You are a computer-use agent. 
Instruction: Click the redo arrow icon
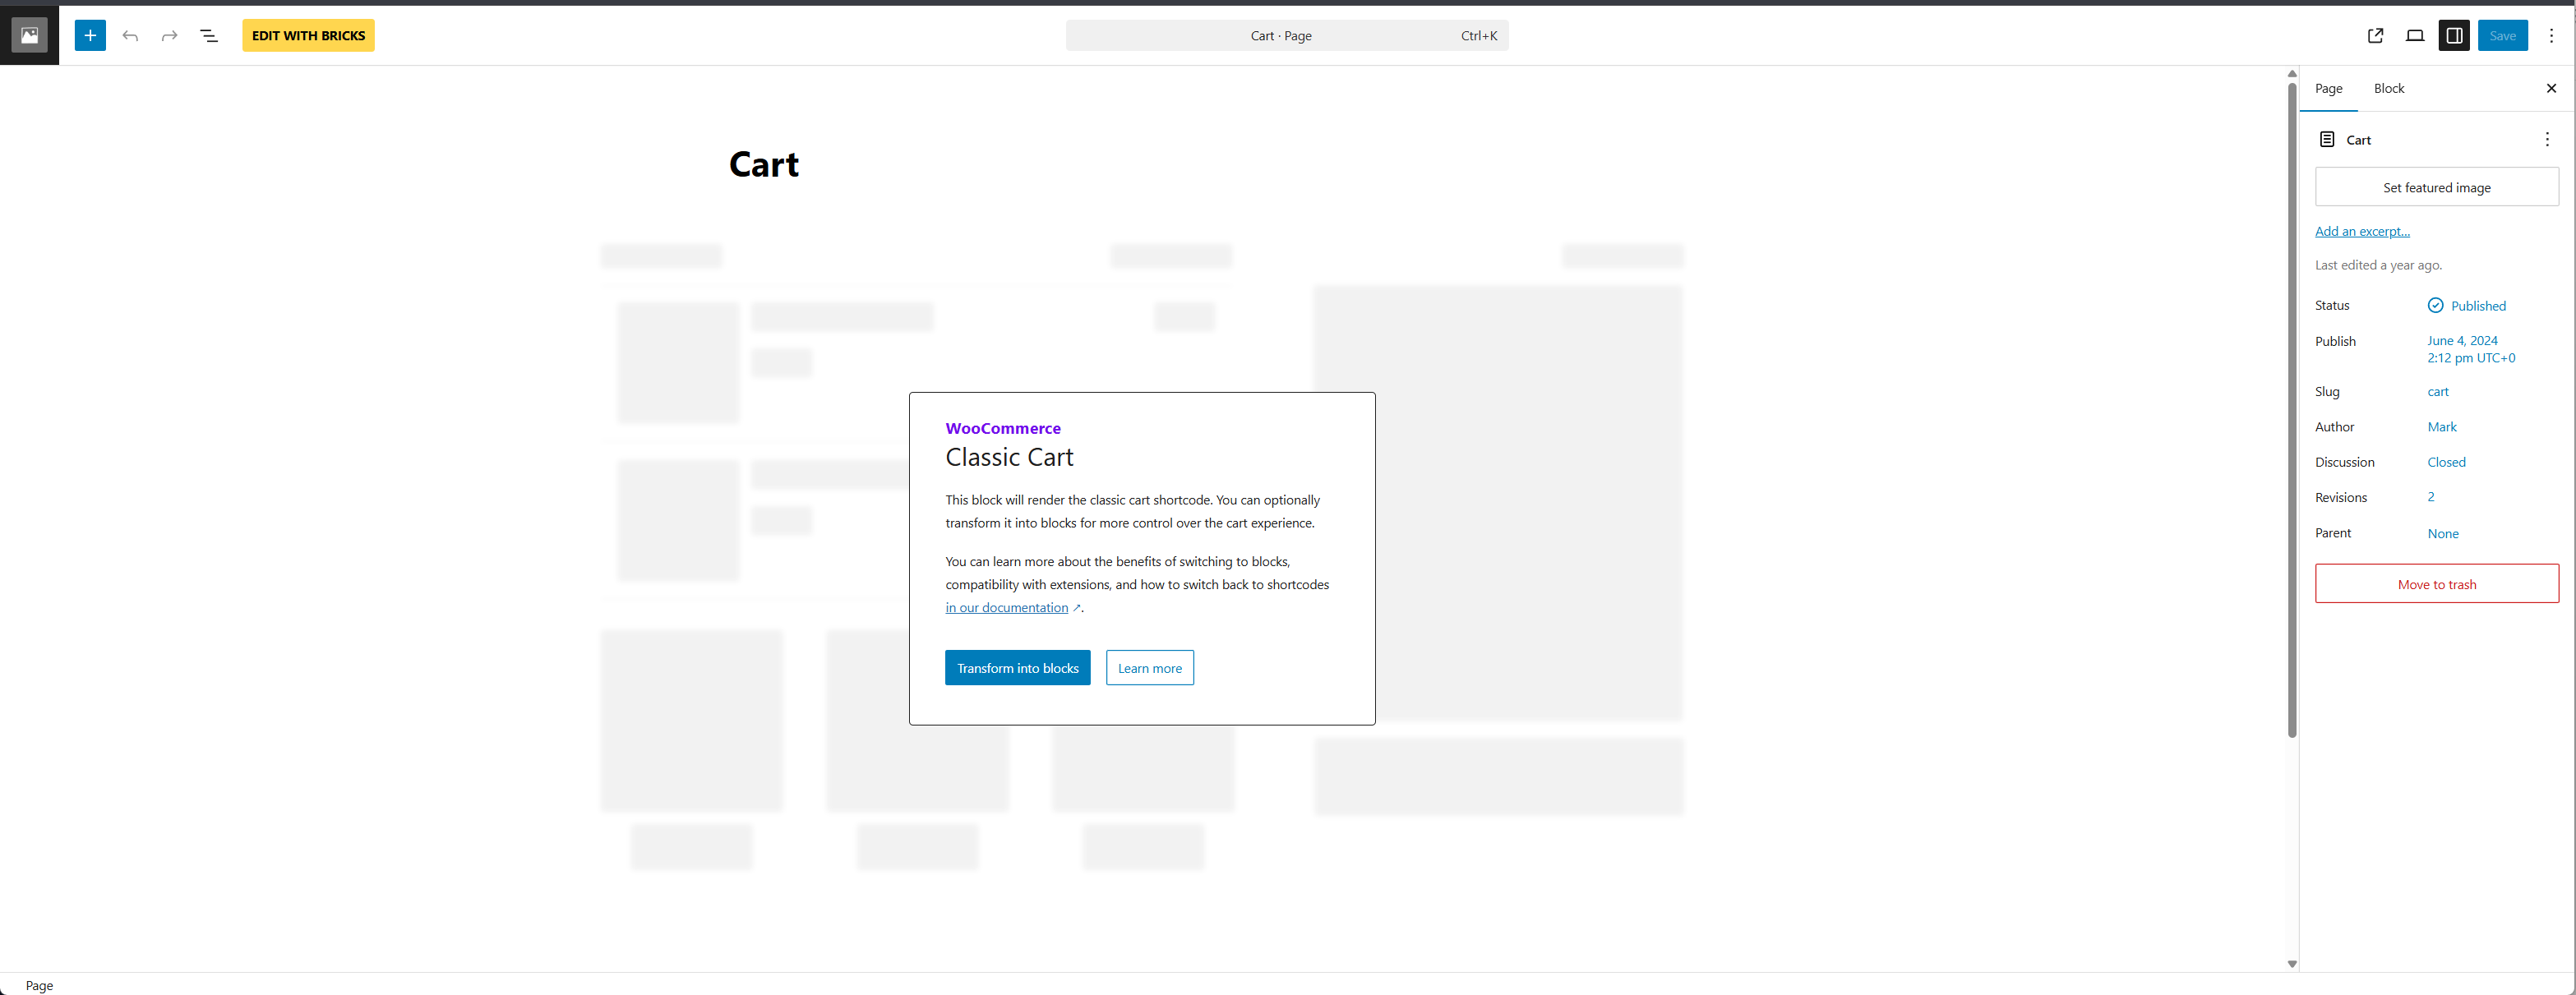(169, 36)
